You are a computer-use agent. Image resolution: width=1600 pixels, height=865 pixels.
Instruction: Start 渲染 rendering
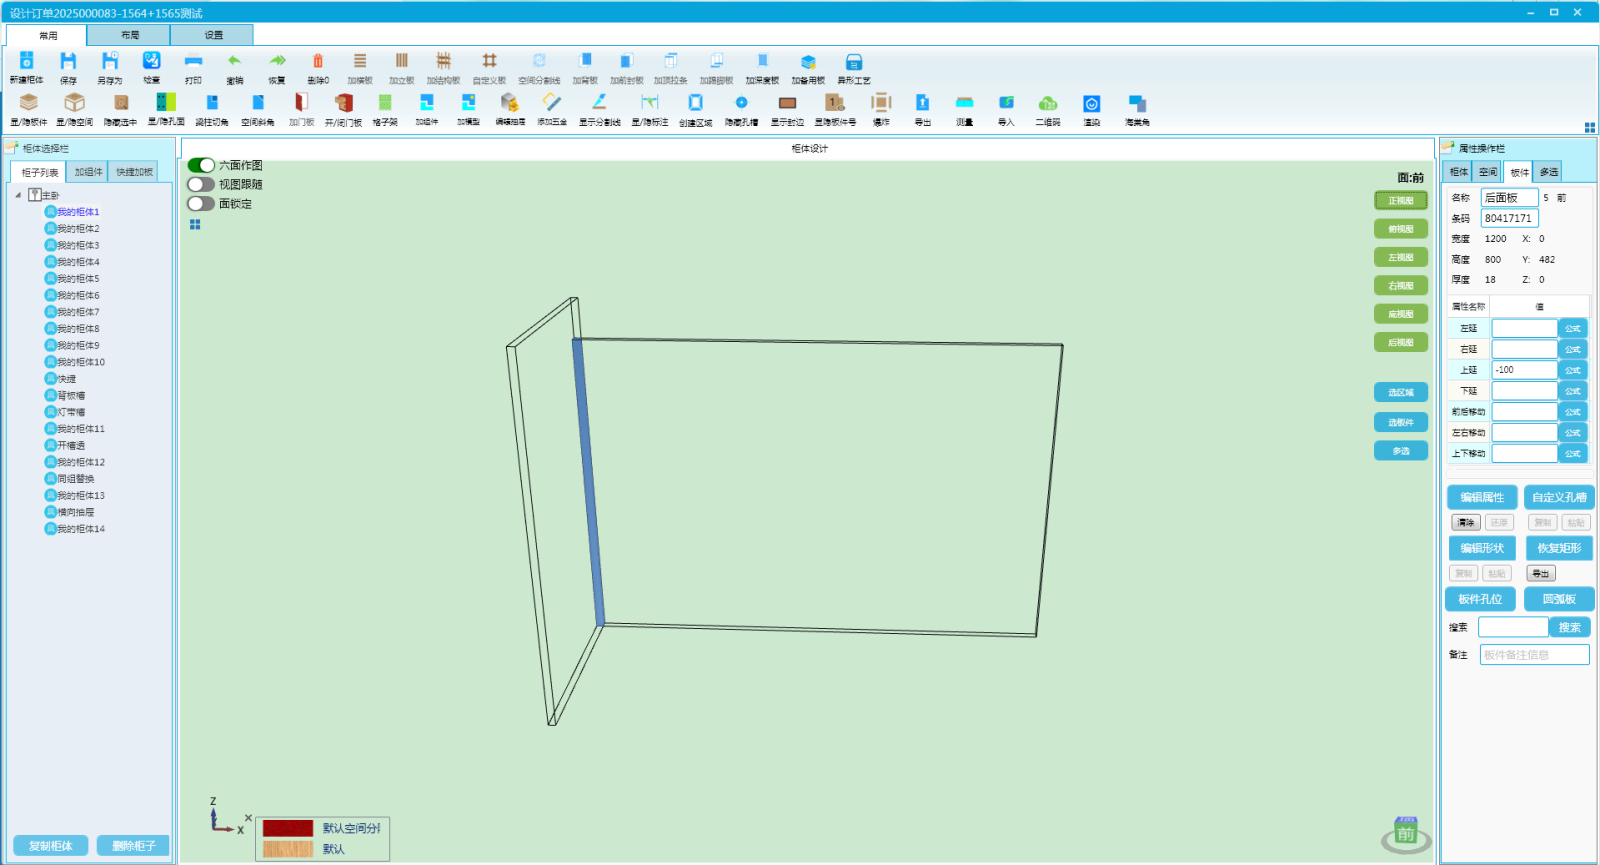[x=1091, y=103]
